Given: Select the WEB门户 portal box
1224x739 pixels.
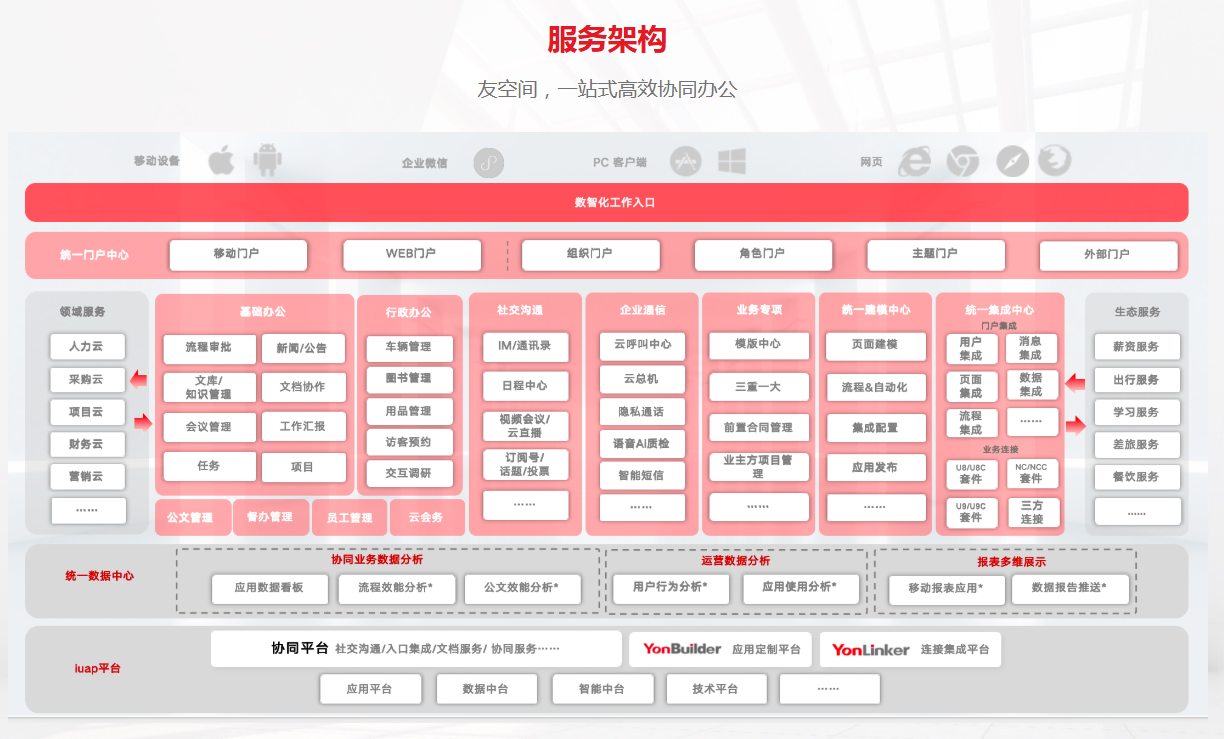Looking at the screenshot, I should point(411,254).
